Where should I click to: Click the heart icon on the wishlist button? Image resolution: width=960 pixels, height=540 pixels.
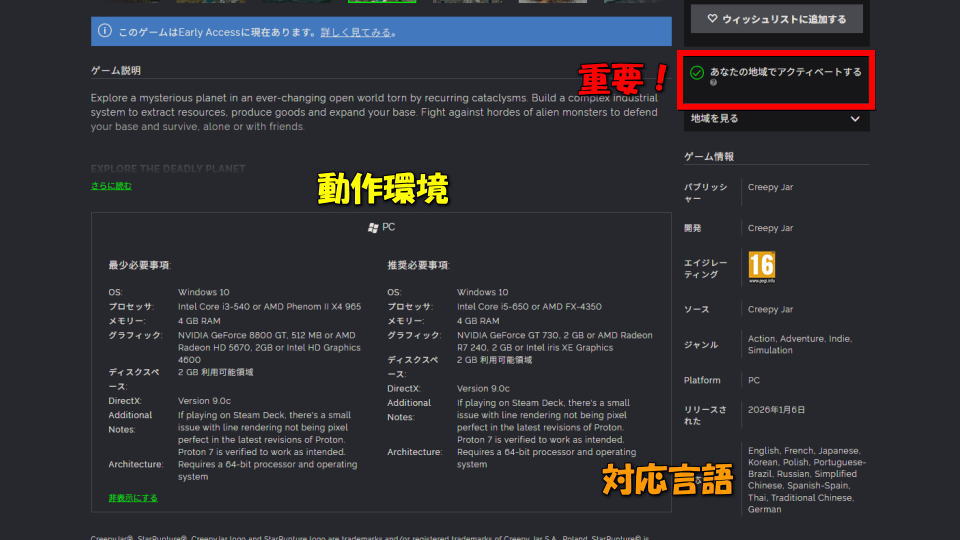coord(712,18)
